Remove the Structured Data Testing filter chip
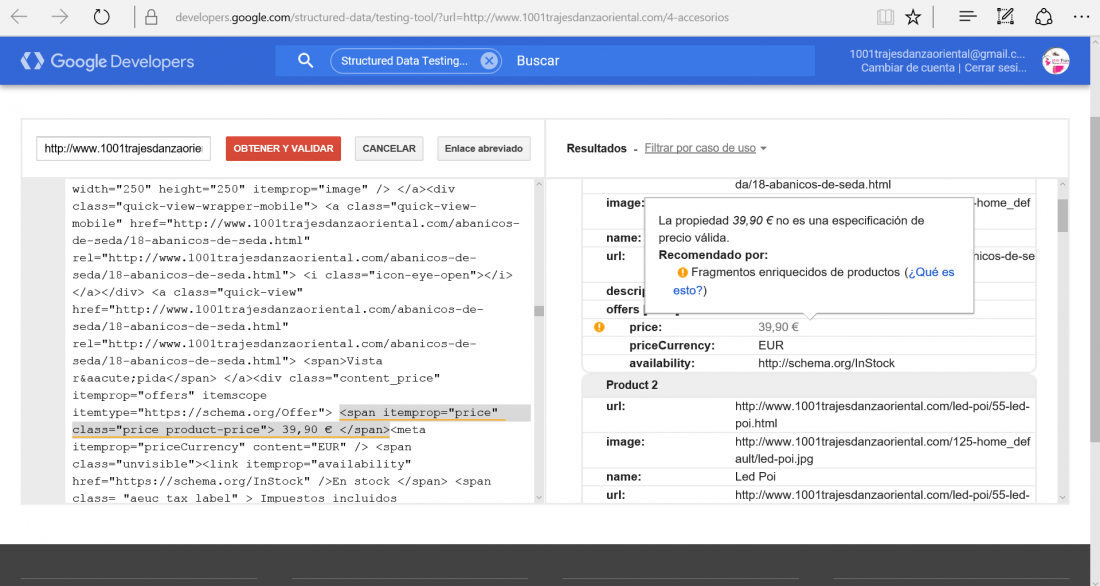The height and width of the screenshot is (586, 1100). click(x=489, y=61)
